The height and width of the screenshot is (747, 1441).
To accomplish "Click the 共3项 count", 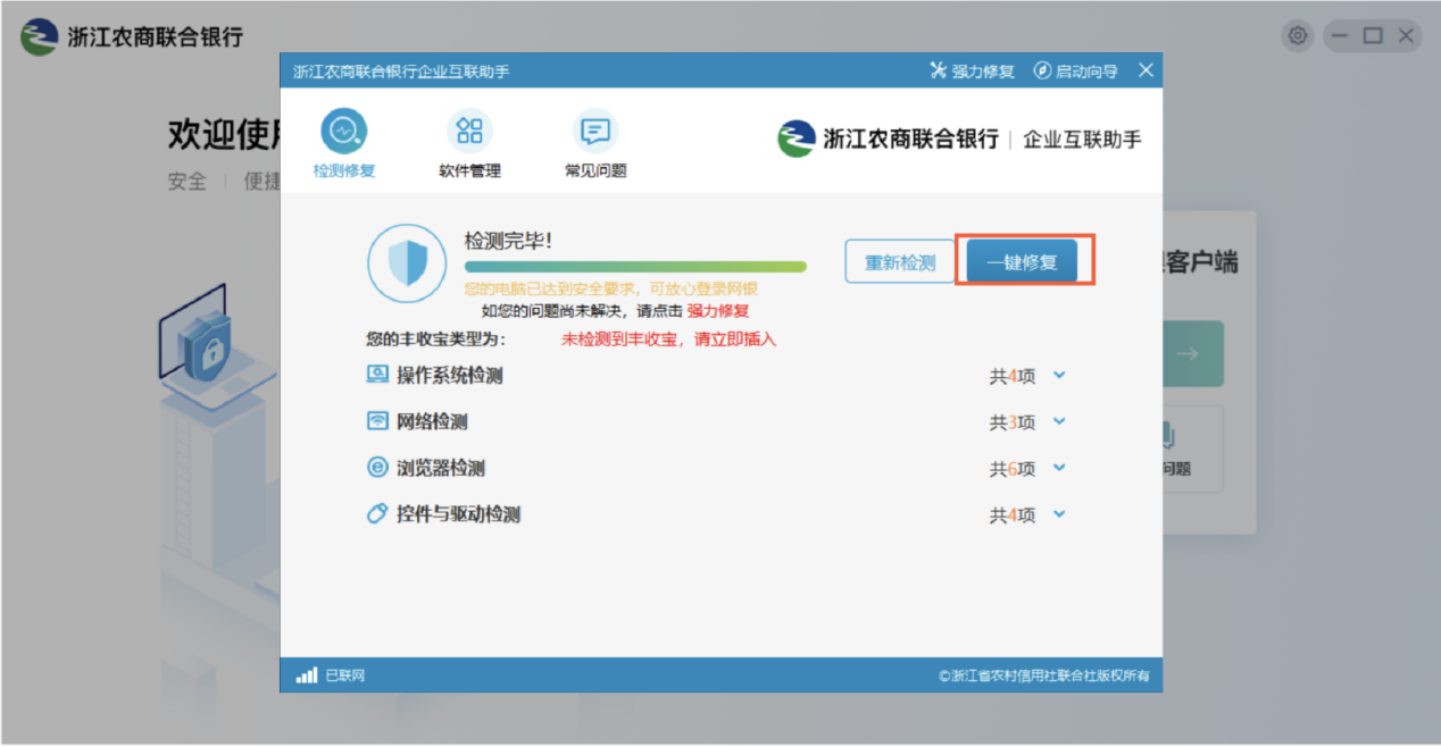I will pyautogui.click(x=1013, y=423).
